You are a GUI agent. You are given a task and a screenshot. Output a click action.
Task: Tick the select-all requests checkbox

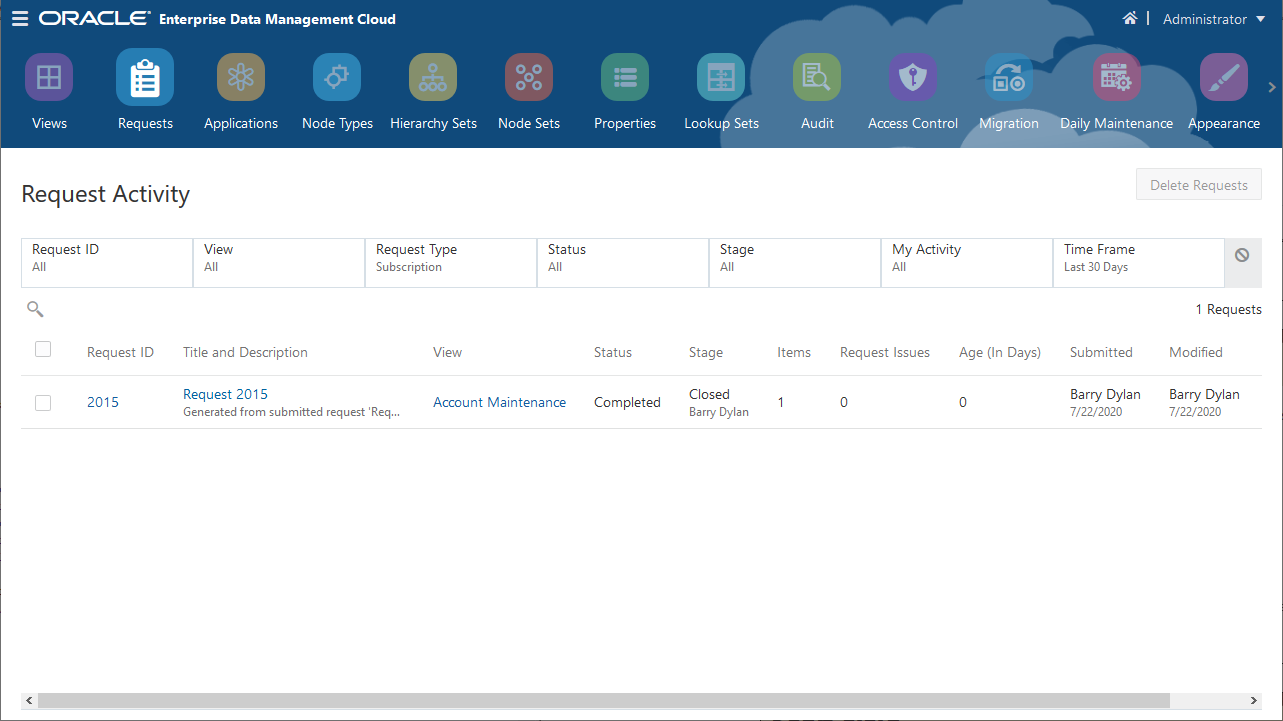tap(43, 350)
